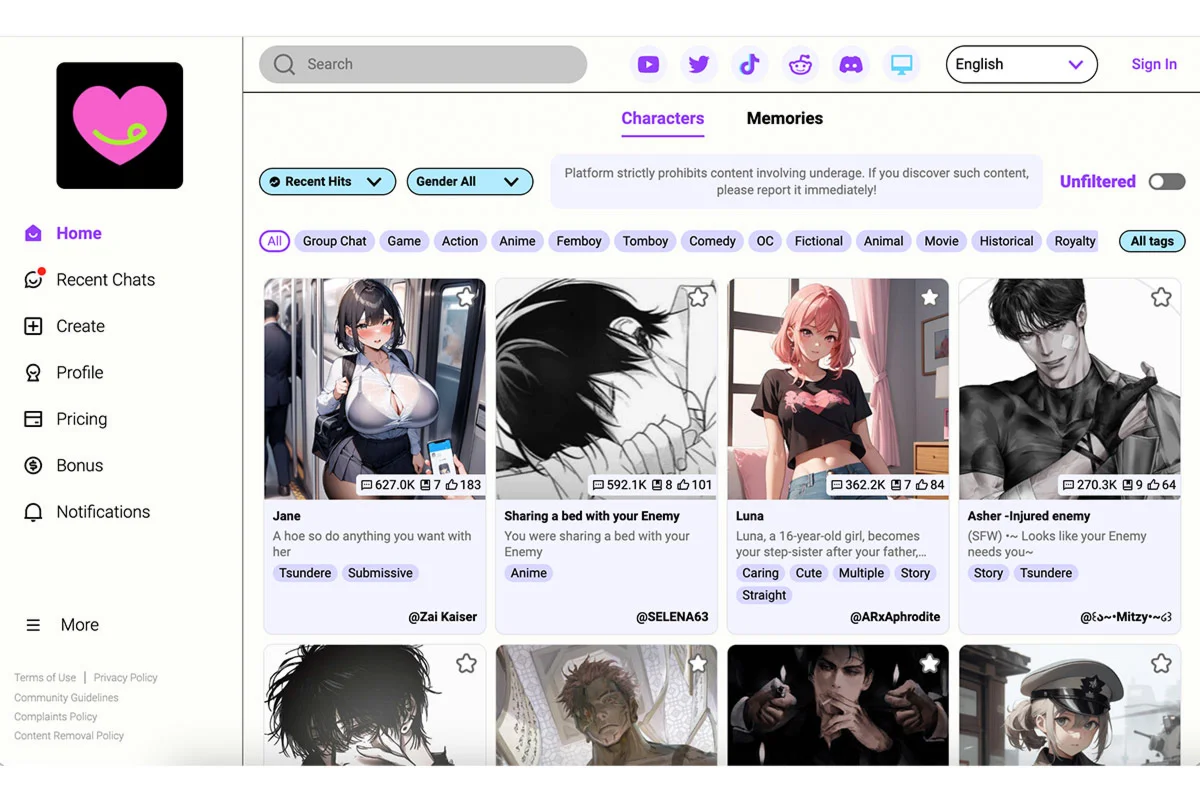Click the Sign In link
This screenshot has width=1200, height=800.
pyautogui.click(x=1154, y=64)
